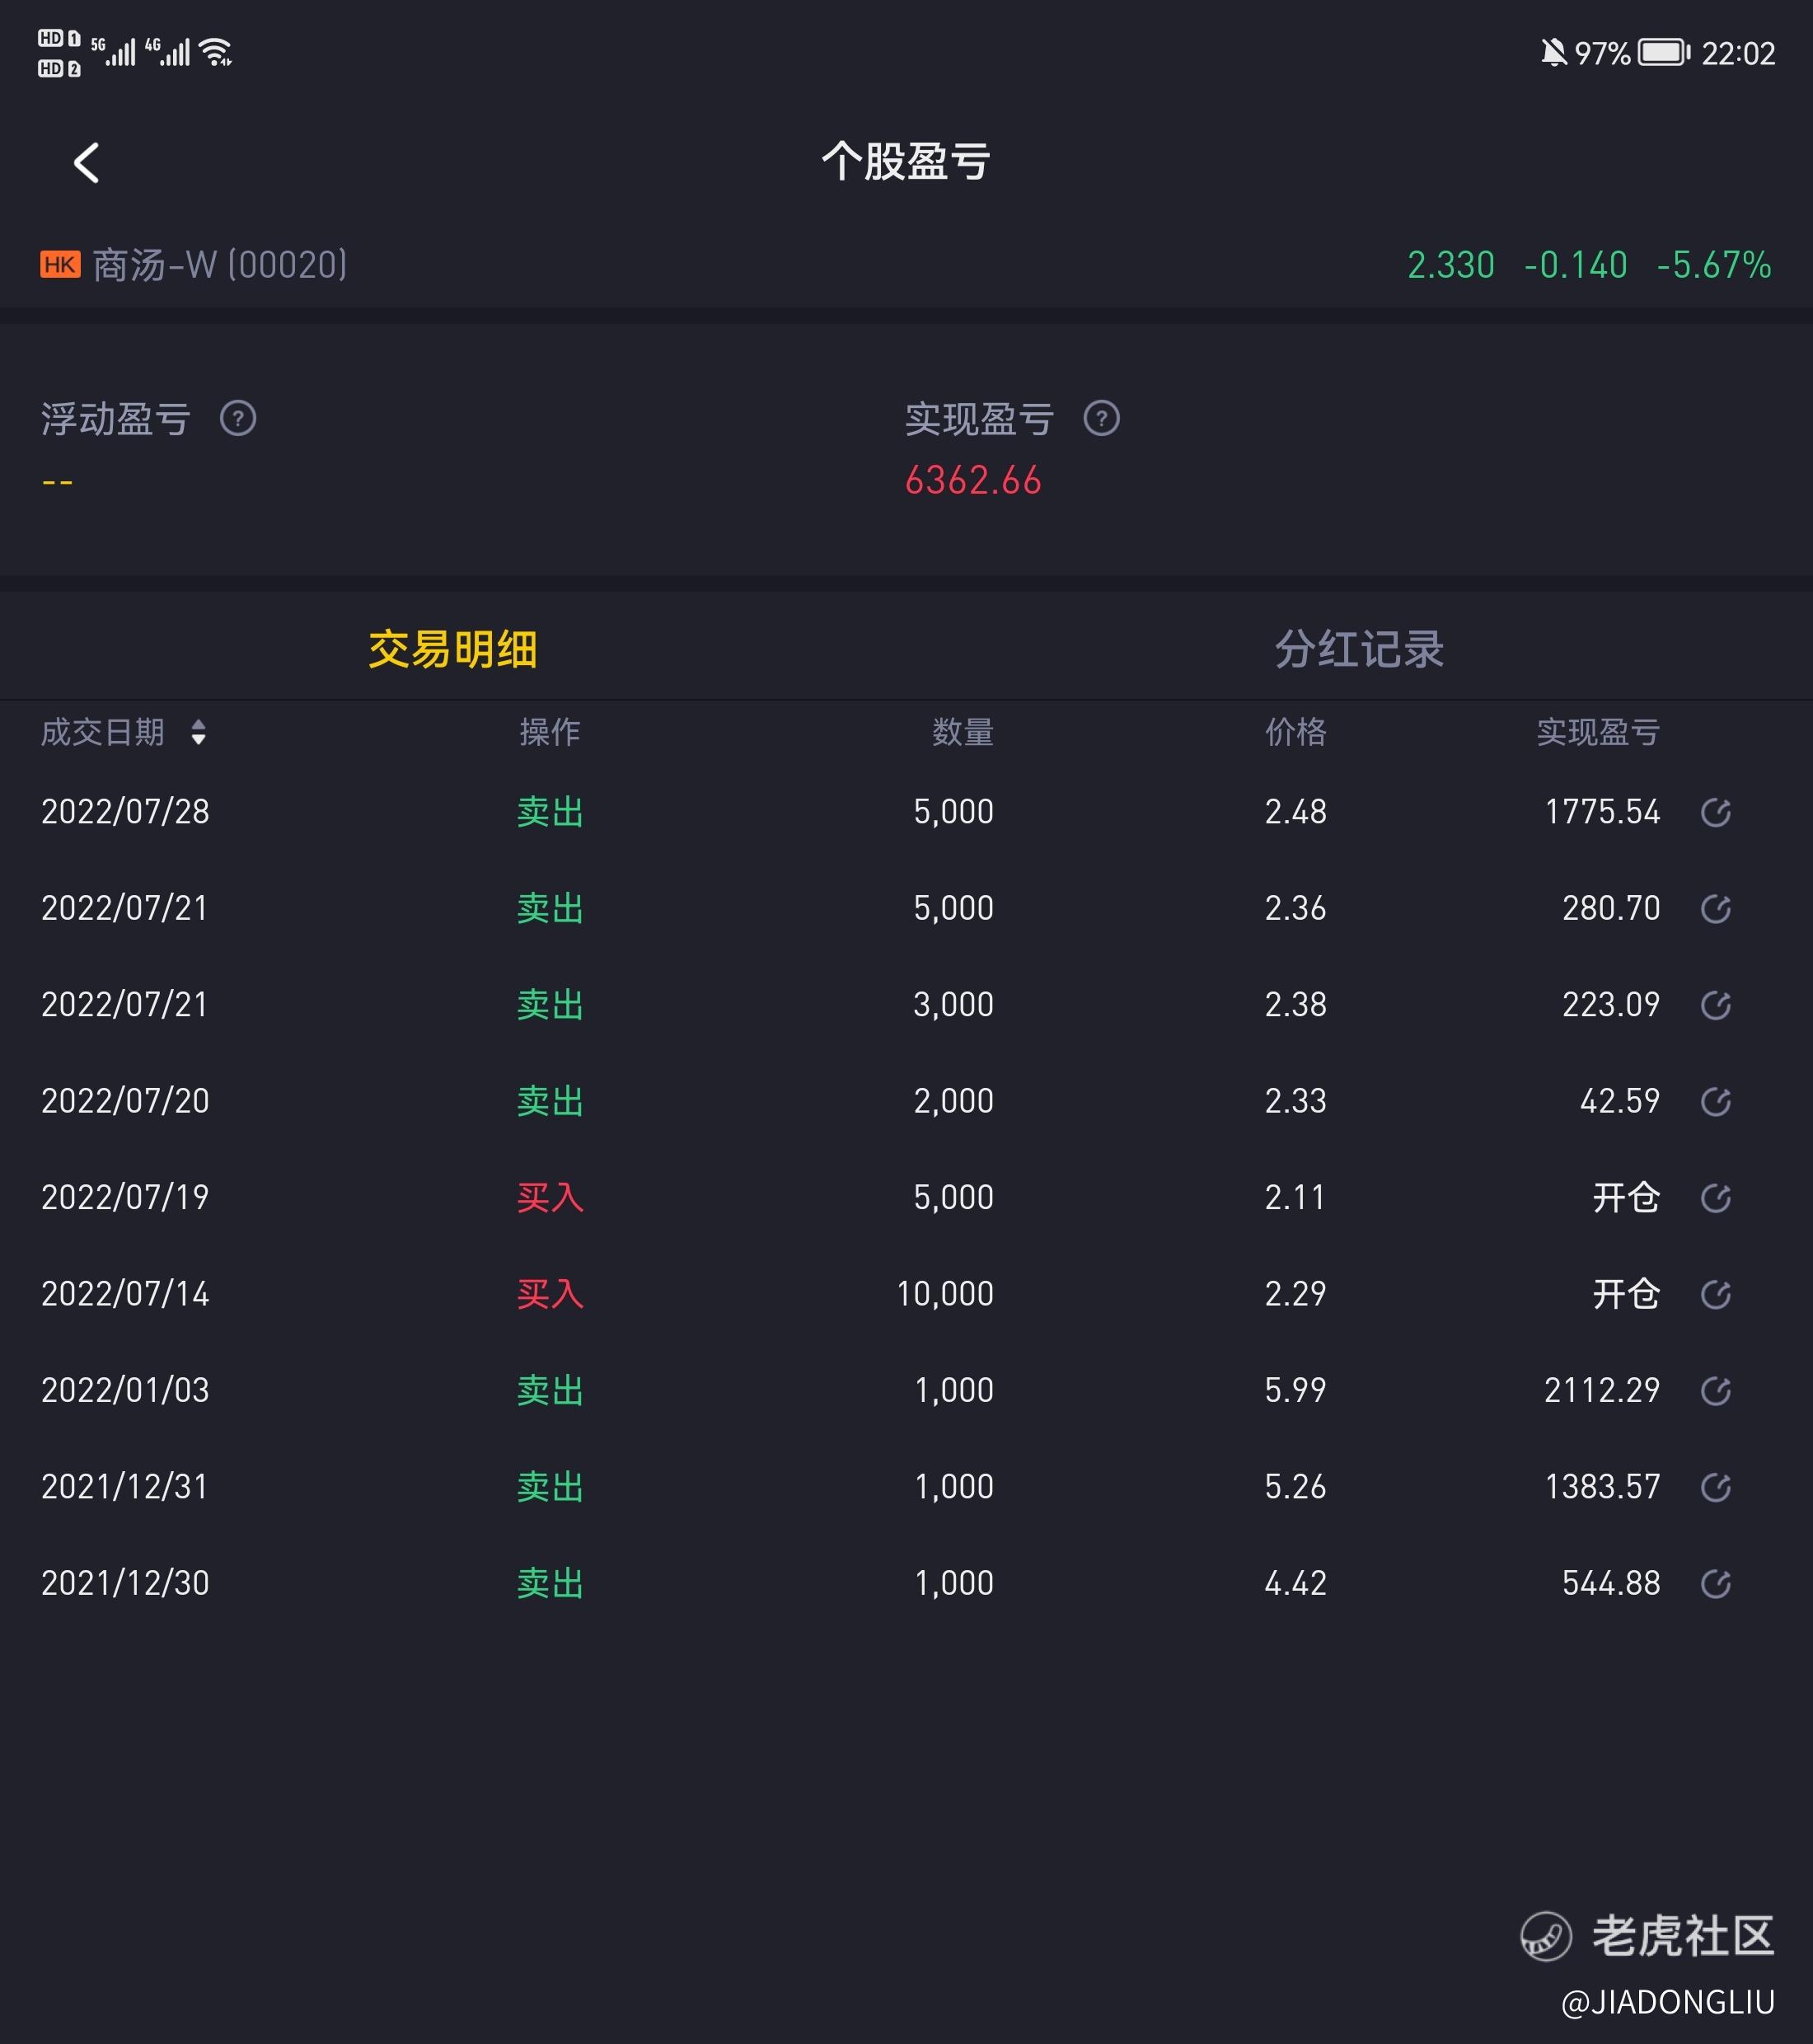The width and height of the screenshot is (1813, 2044).
Task: Tap share icon for 2022/07/20 trade
Action: [1715, 1101]
